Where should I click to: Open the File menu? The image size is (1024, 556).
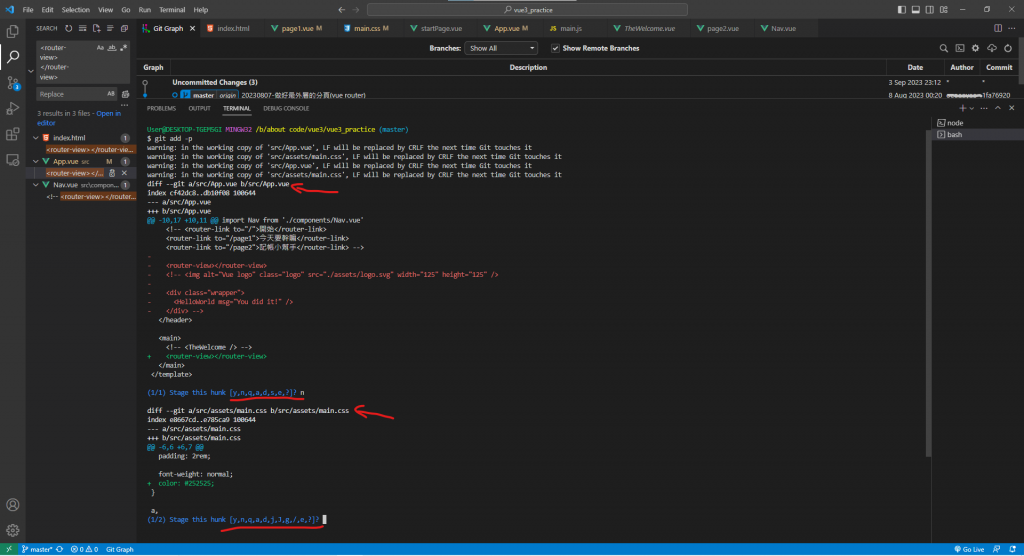click(28, 10)
